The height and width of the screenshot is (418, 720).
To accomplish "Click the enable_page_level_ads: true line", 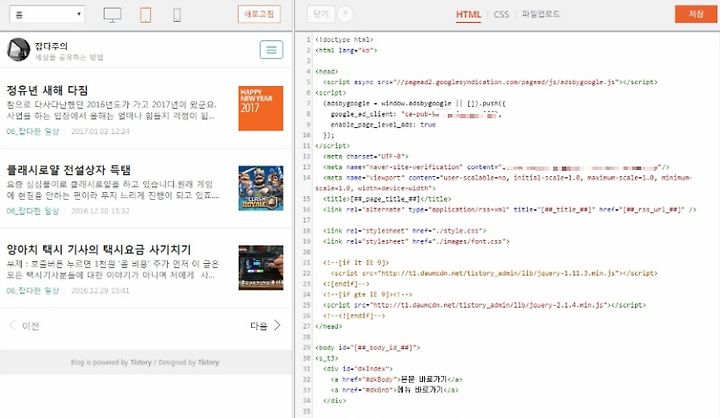I will pyautogui.click(x=383, y=125).
